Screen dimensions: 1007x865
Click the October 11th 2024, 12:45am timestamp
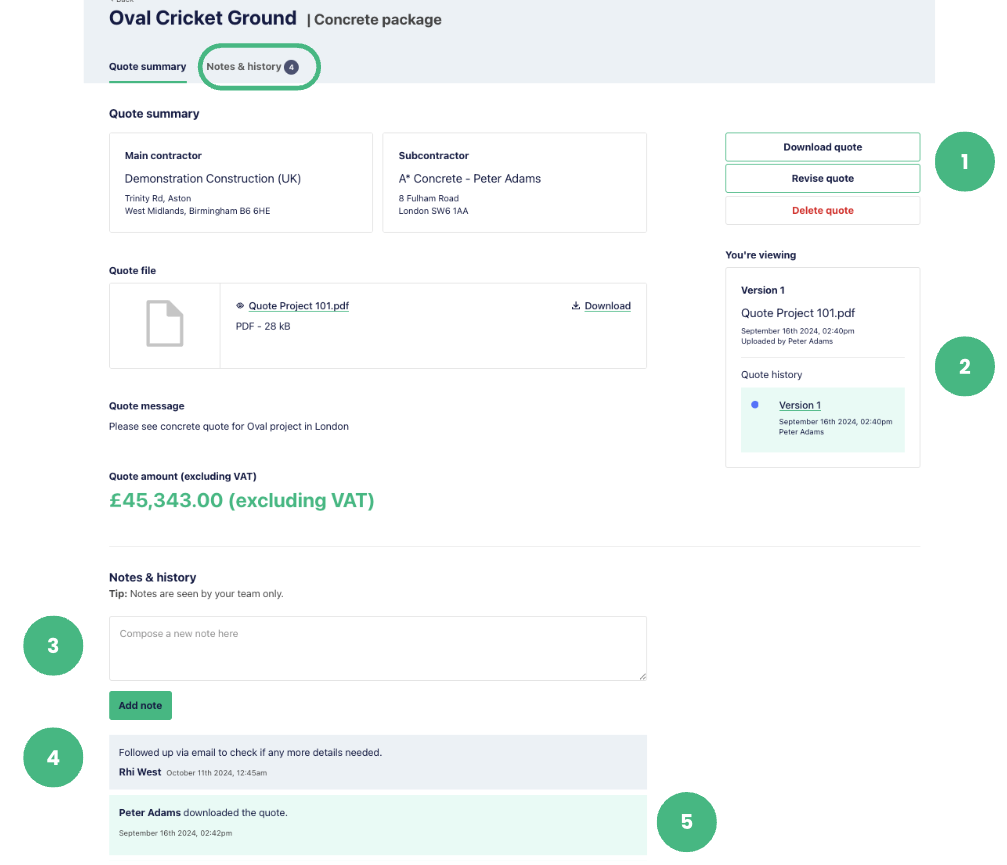click(216, 773)
